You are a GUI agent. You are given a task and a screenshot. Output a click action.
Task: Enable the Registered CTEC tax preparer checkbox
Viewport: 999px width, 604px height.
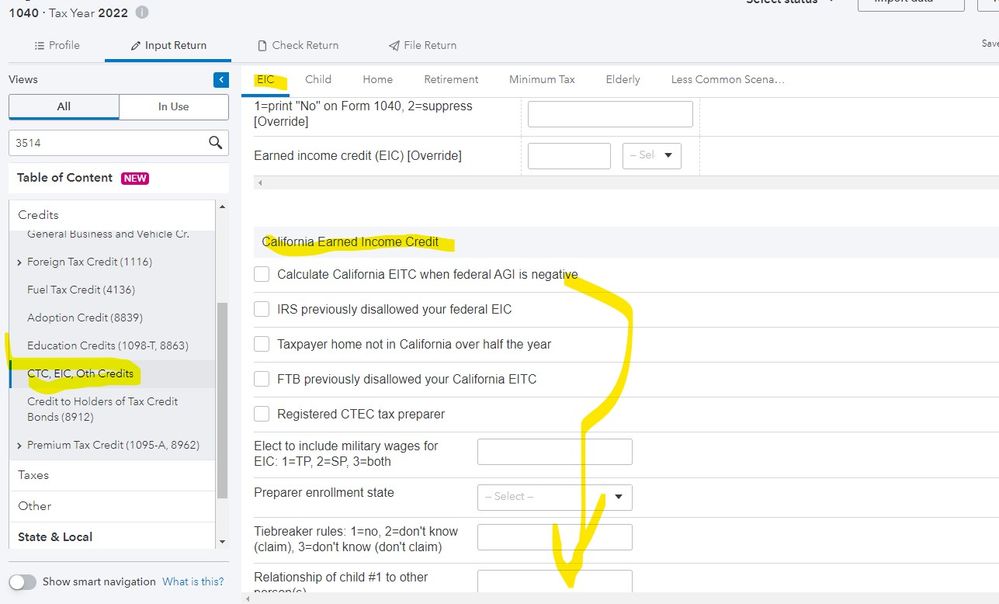coord(262,414)
